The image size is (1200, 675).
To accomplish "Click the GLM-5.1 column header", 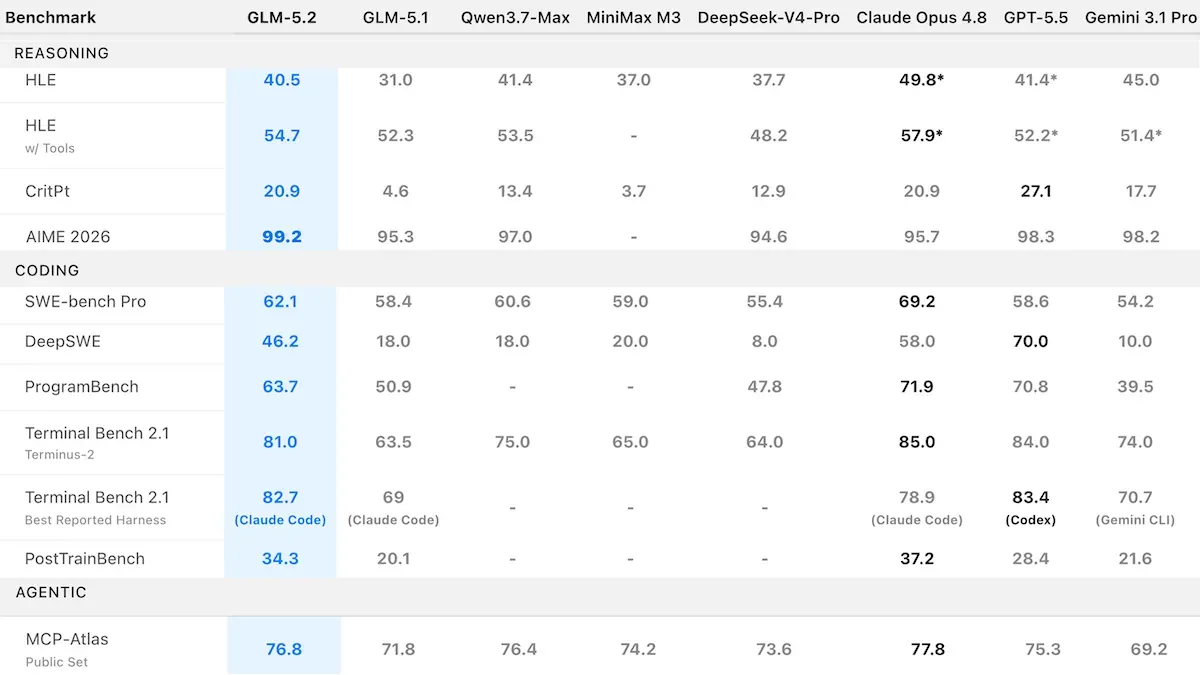I will pos(394,18).
